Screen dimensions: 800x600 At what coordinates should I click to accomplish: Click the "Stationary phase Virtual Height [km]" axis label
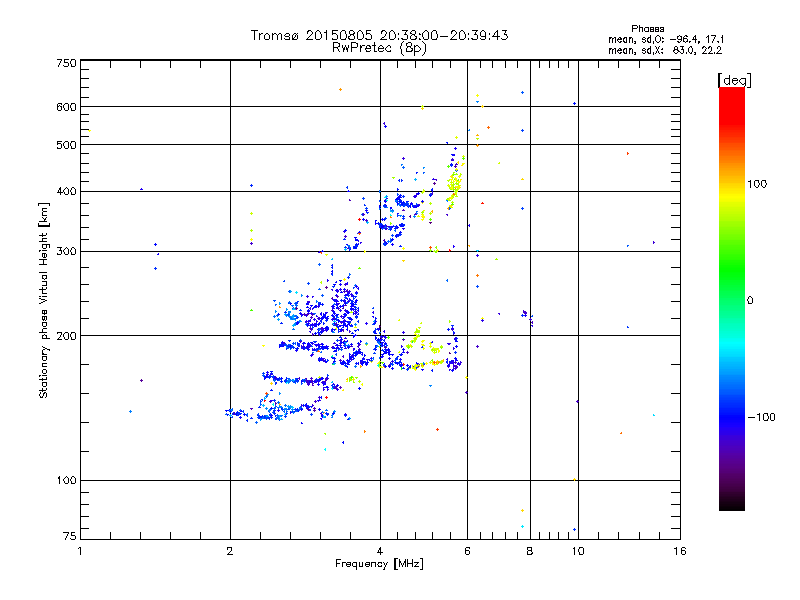(x=44, y=300)
